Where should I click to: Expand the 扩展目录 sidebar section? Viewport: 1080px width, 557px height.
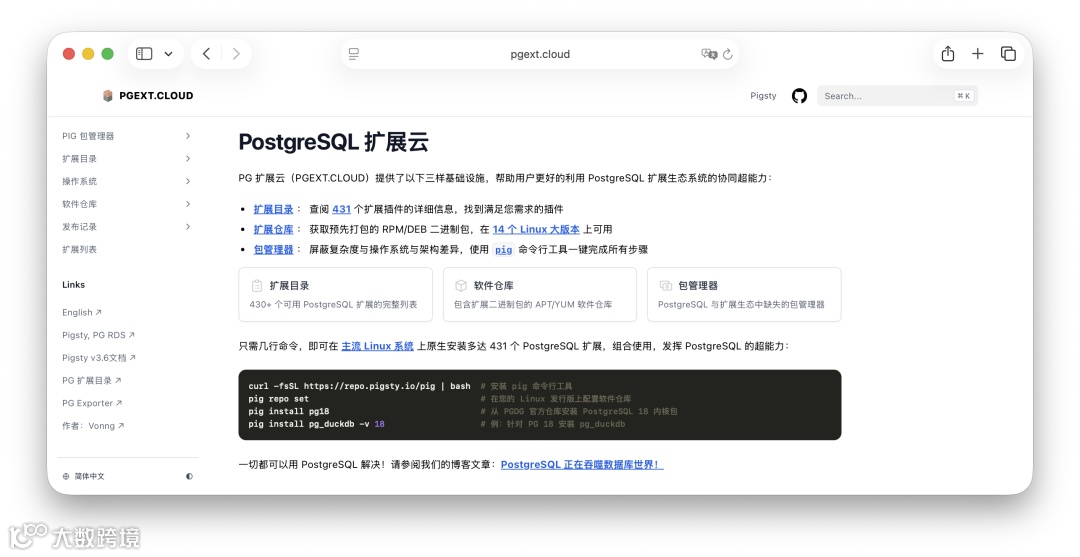click(x=187, y=158)
